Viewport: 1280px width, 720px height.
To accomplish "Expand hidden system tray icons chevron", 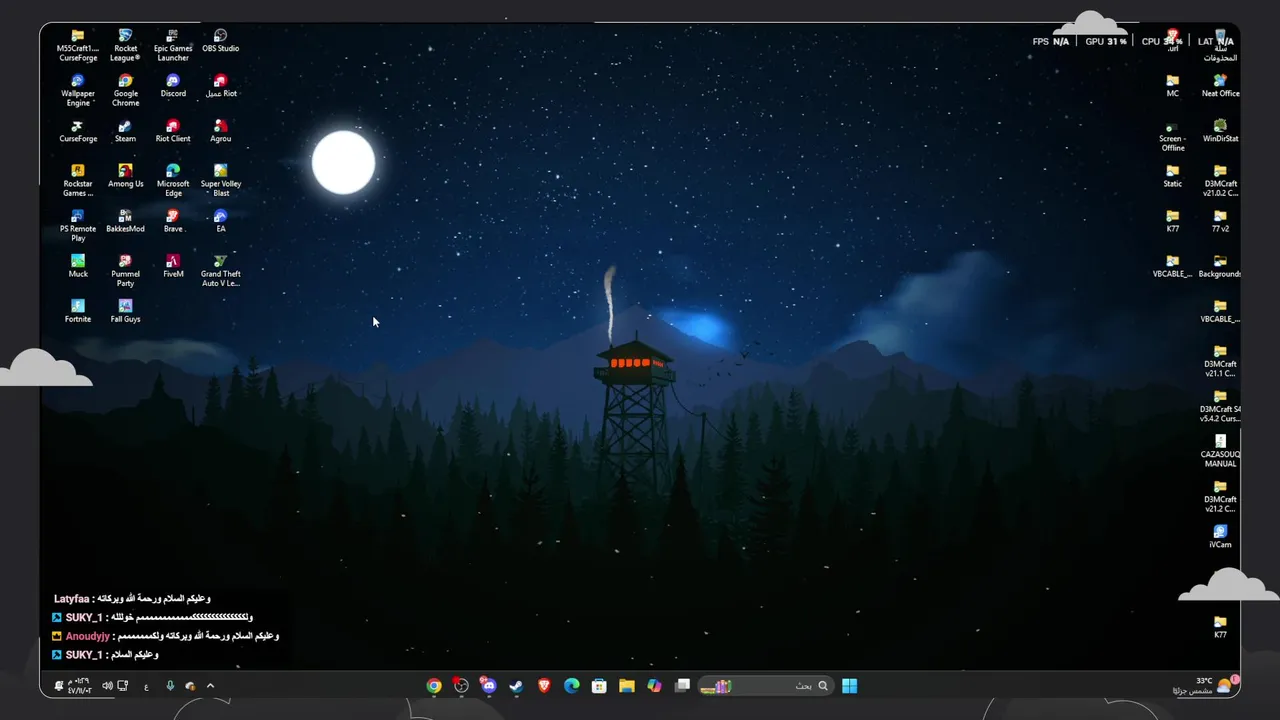I will coord(210,686).
